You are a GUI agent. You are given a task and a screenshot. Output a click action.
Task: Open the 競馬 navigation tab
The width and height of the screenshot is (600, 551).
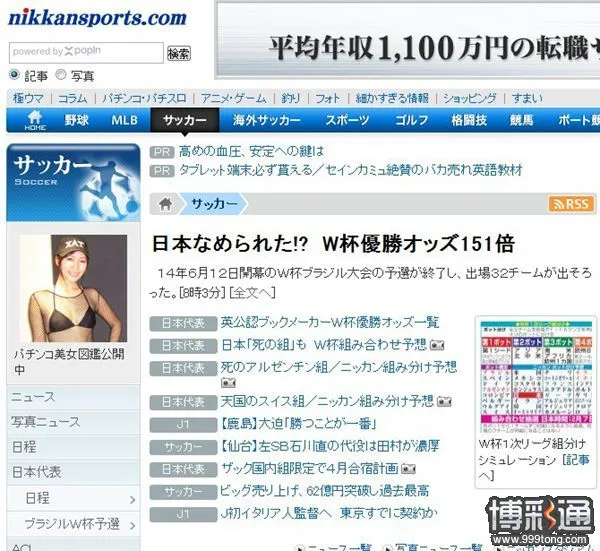(522, 120)
